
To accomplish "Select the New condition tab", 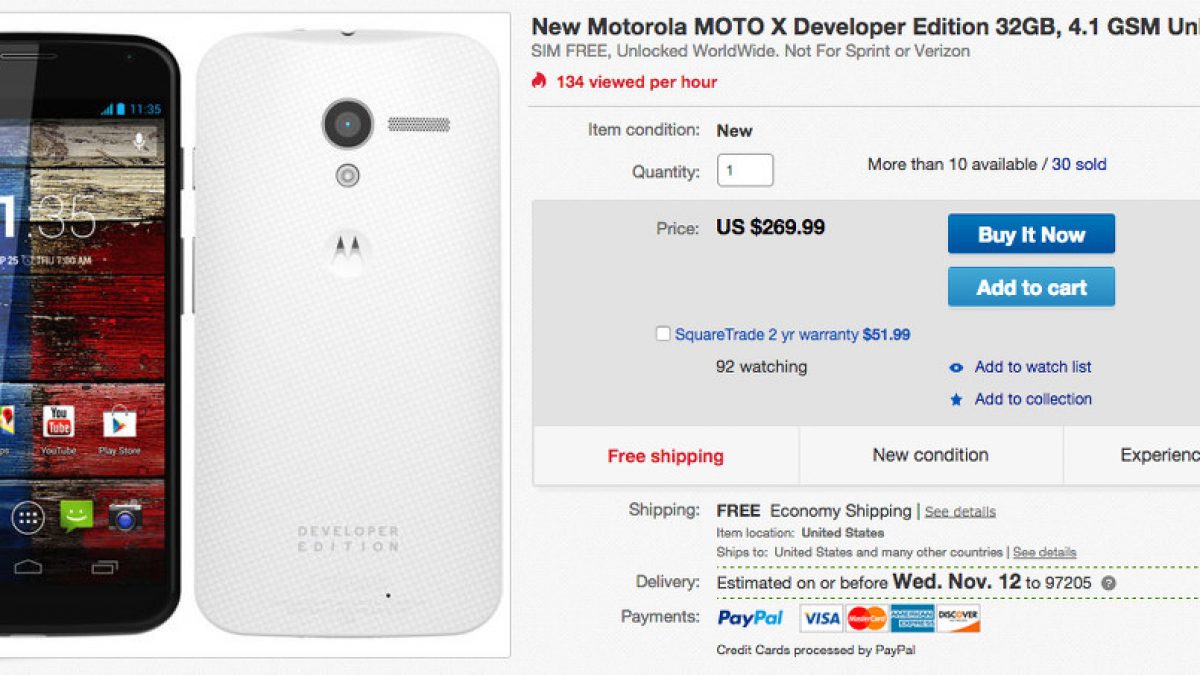I will click(x=930, y=455).
